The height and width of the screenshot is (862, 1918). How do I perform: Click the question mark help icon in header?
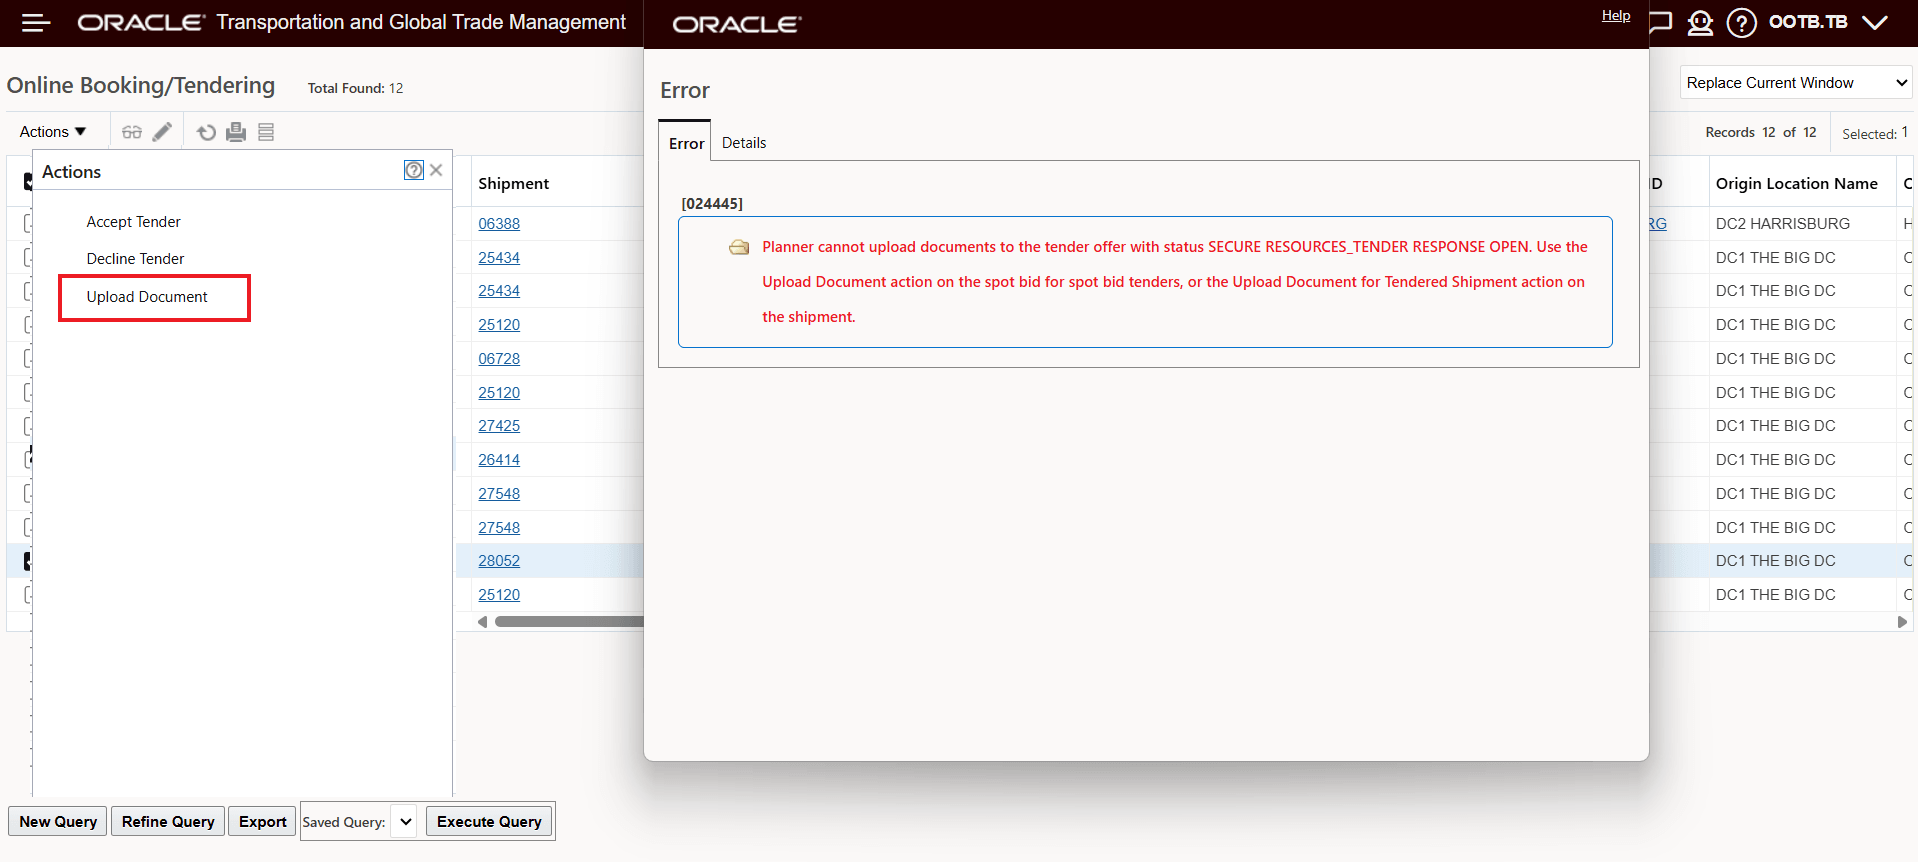[x=1741, y=22]
